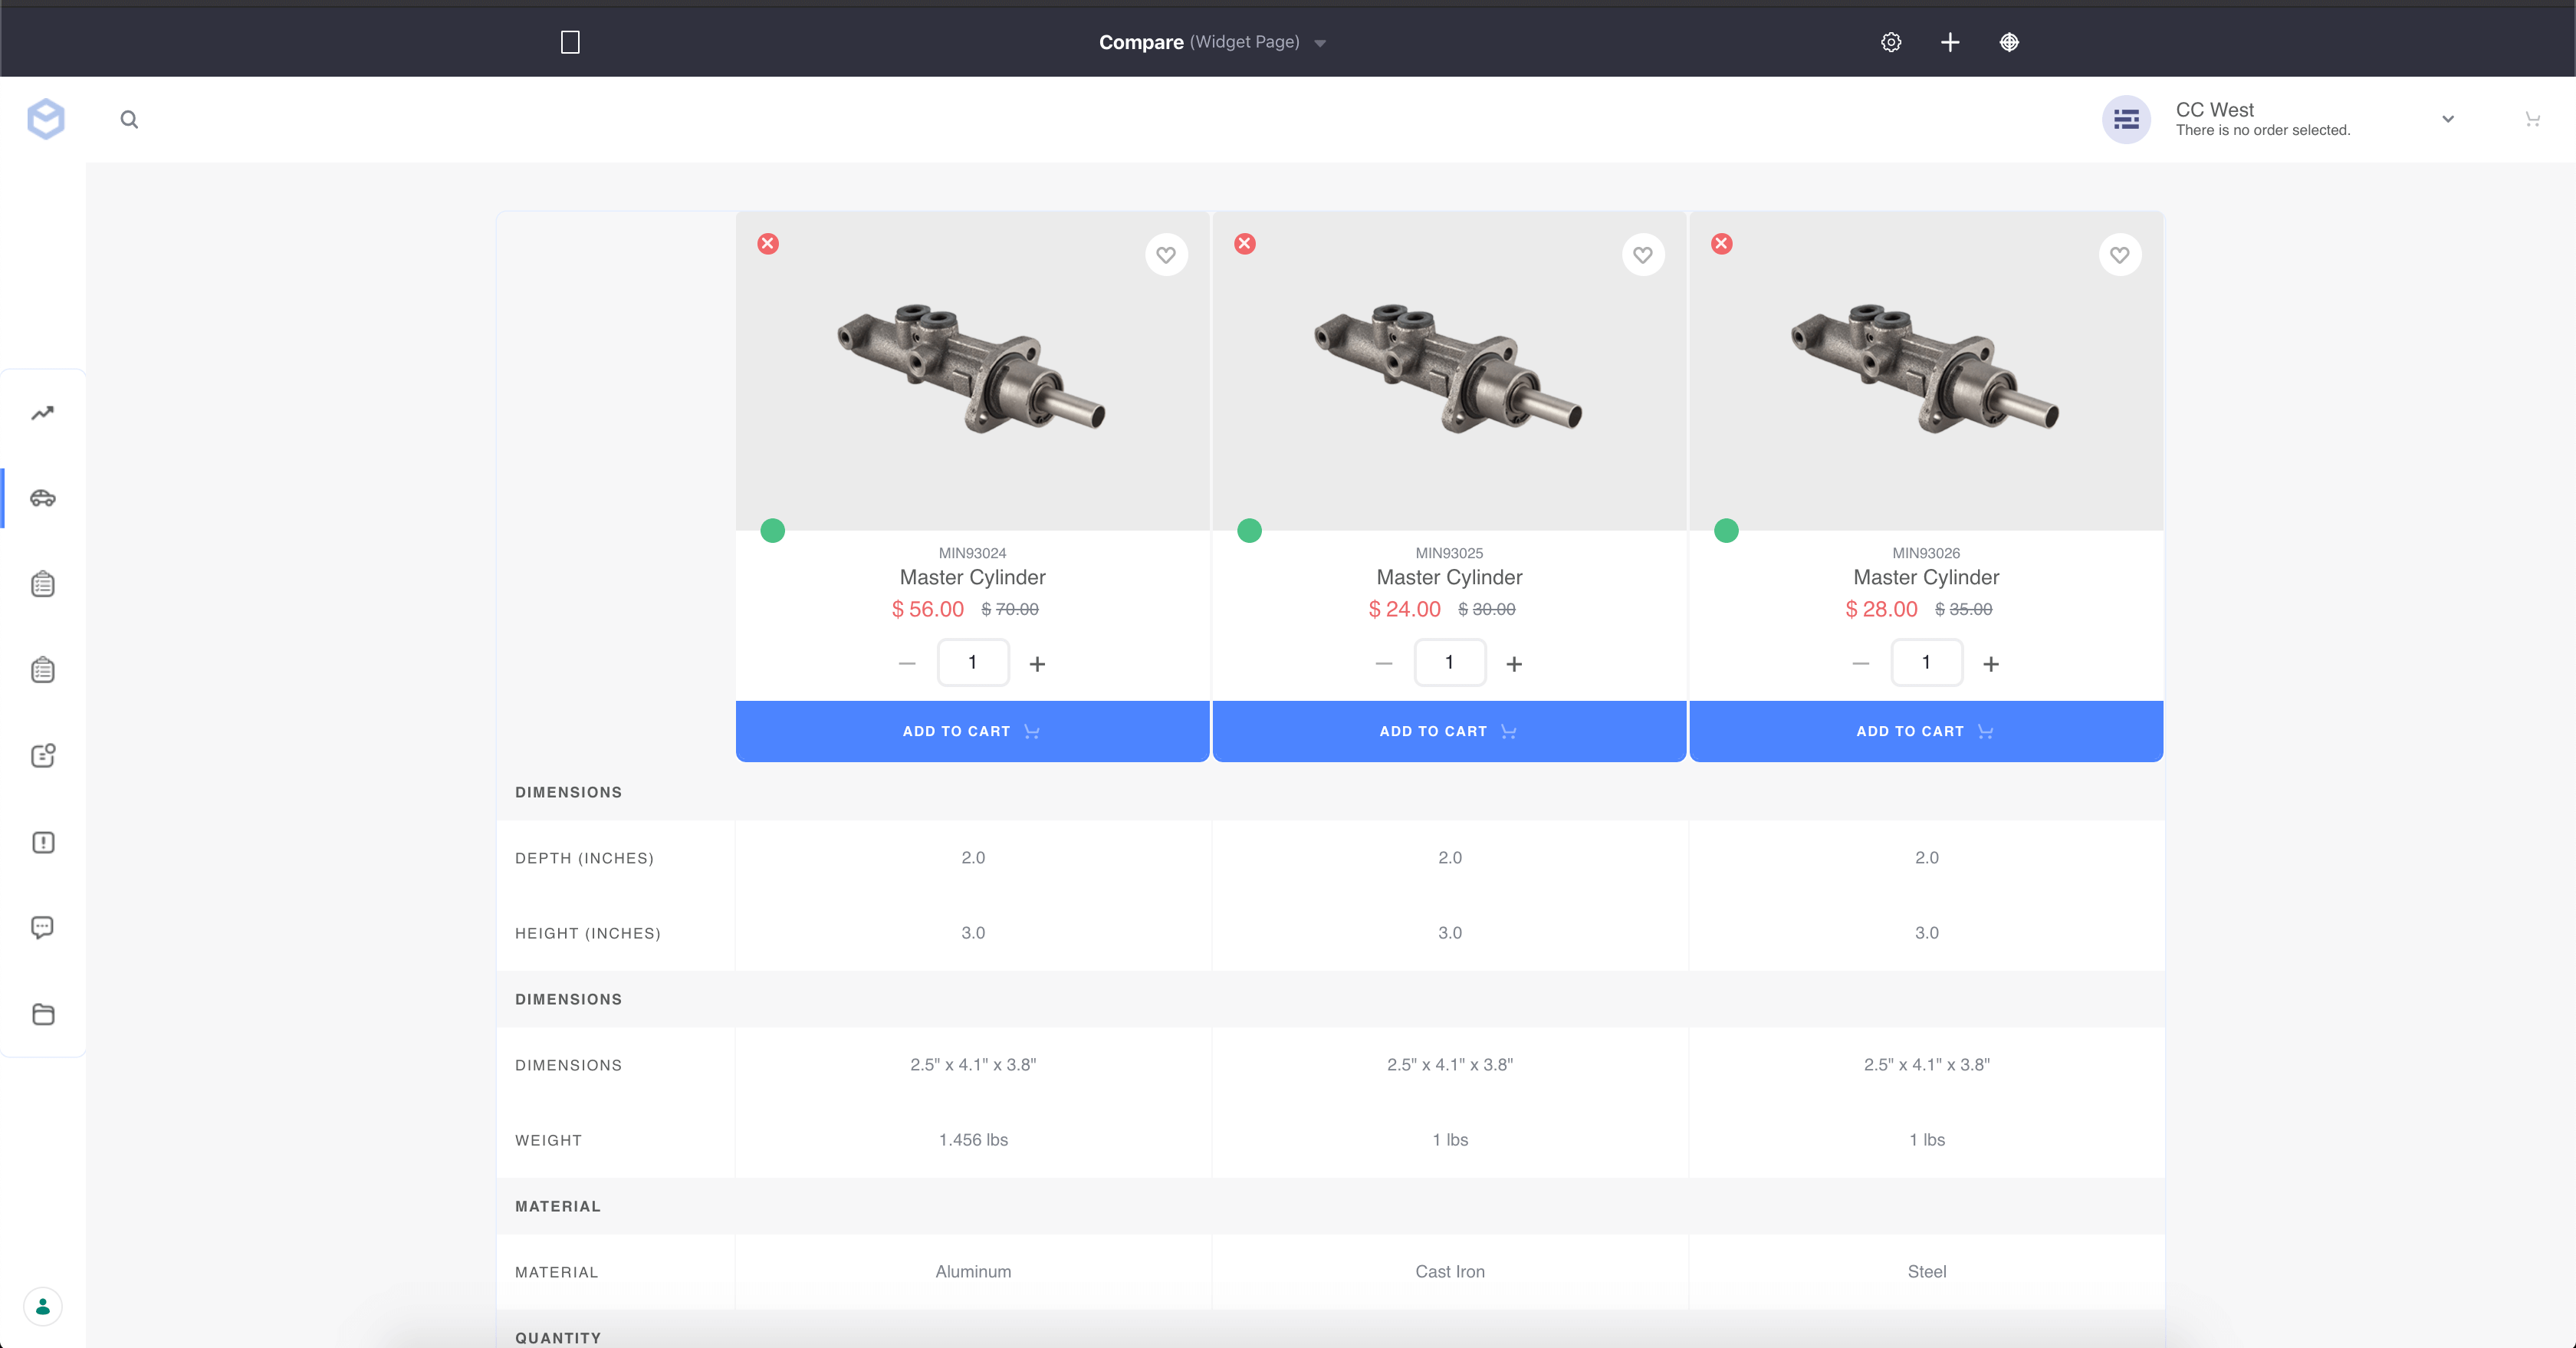Expand the CC West account dropdown
Image resolution: width=2576 pixels, height=1348 pixels.
2447,119
